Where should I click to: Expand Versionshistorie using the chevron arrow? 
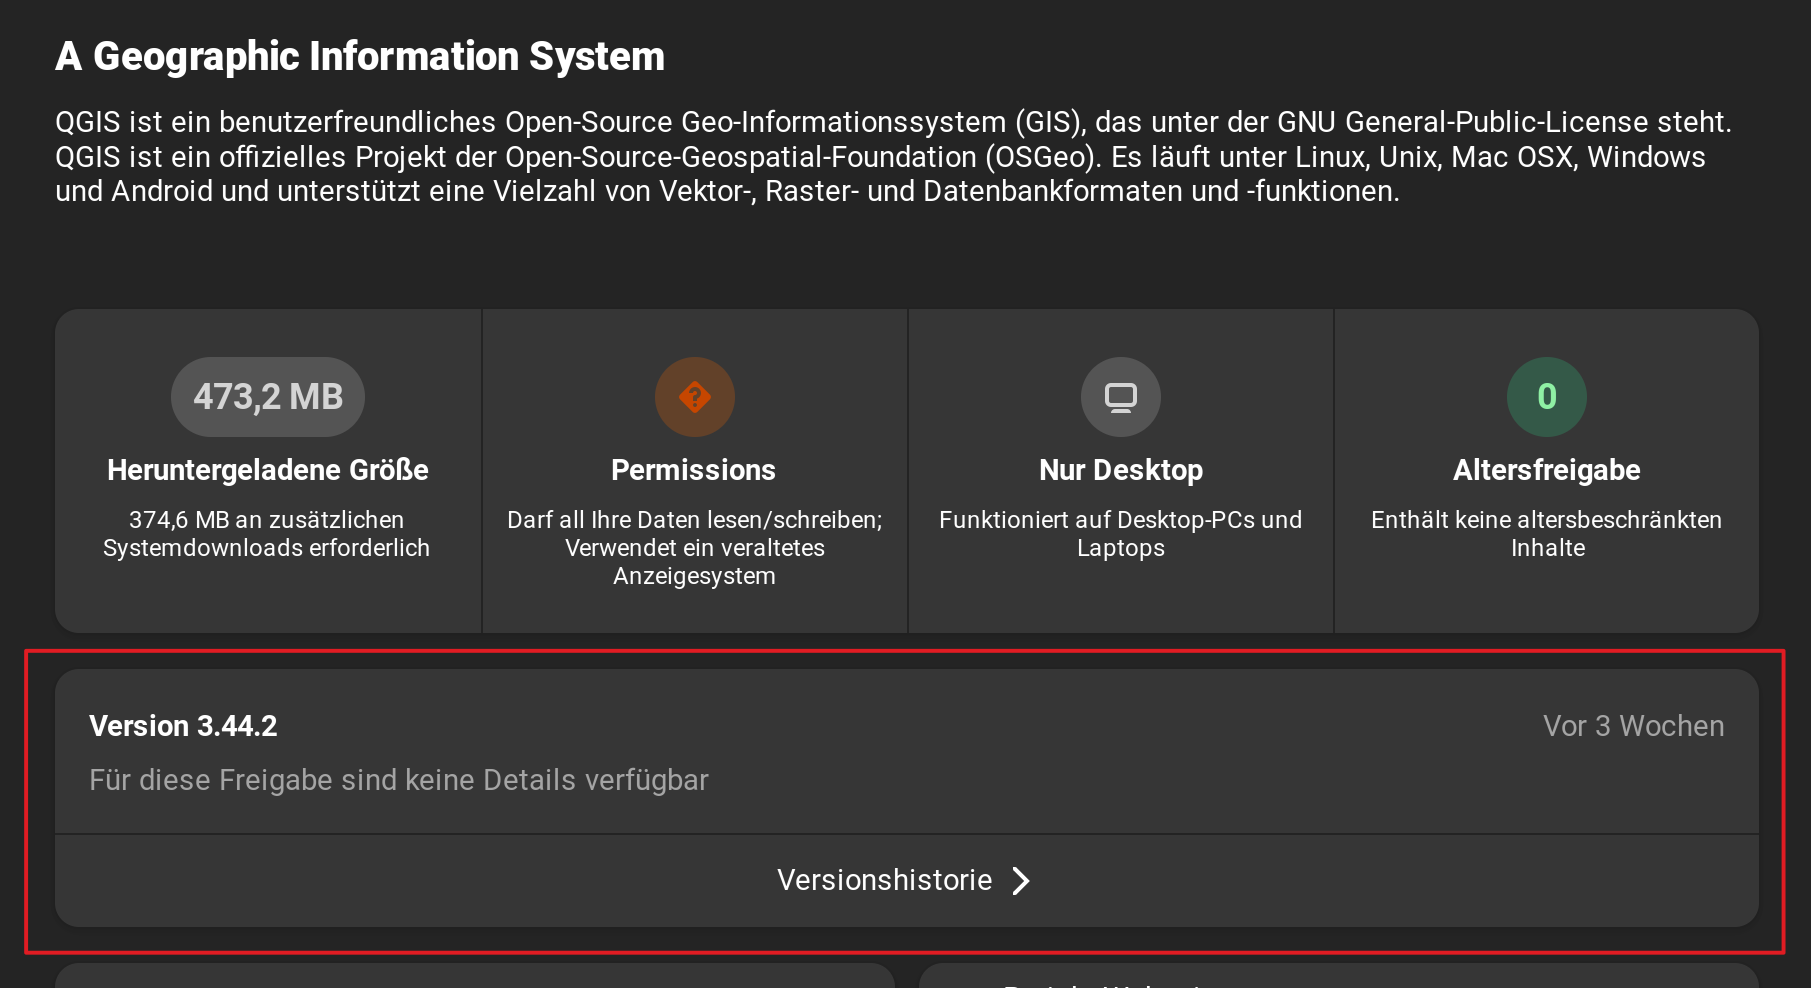click(x=1021, y=880)
